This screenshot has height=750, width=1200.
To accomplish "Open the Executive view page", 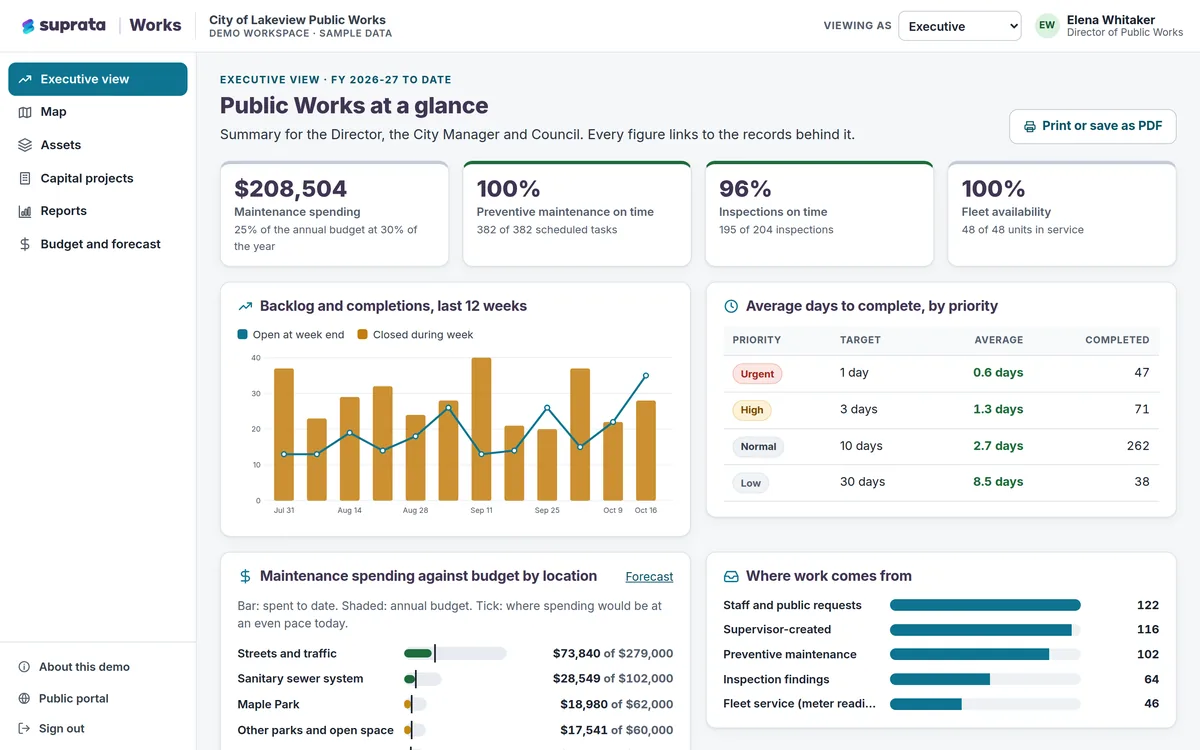I will coord(98,79).
